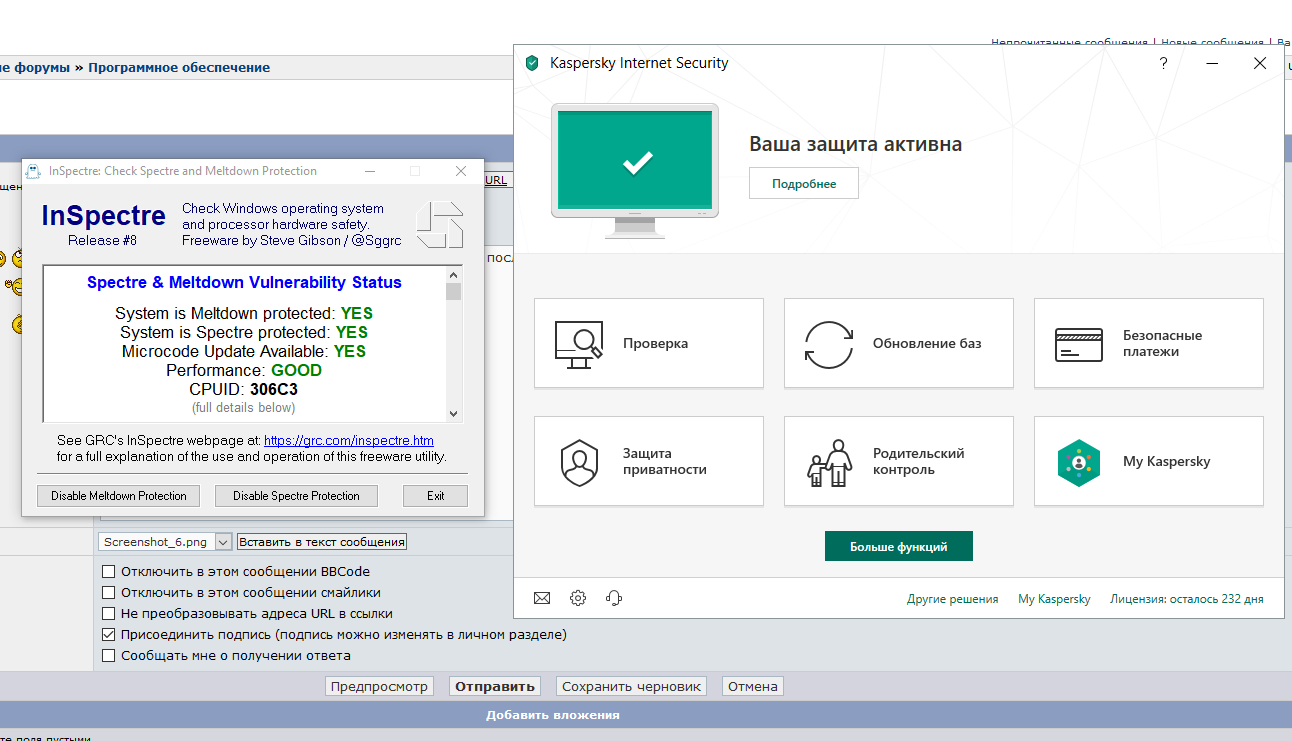1292x741 pixels.
Task: Click "Вставить в текст сообщения" button
Action: [322, 542]
